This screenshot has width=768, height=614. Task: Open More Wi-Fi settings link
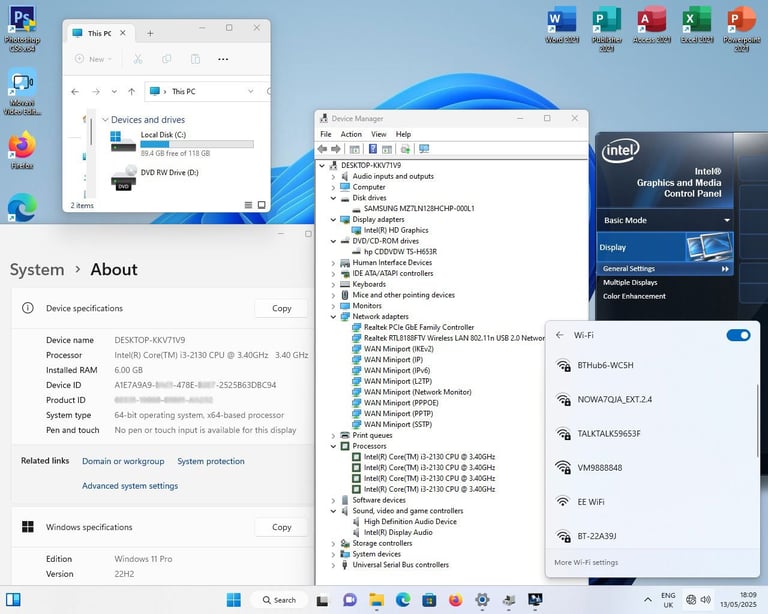[x=586, y=563]
